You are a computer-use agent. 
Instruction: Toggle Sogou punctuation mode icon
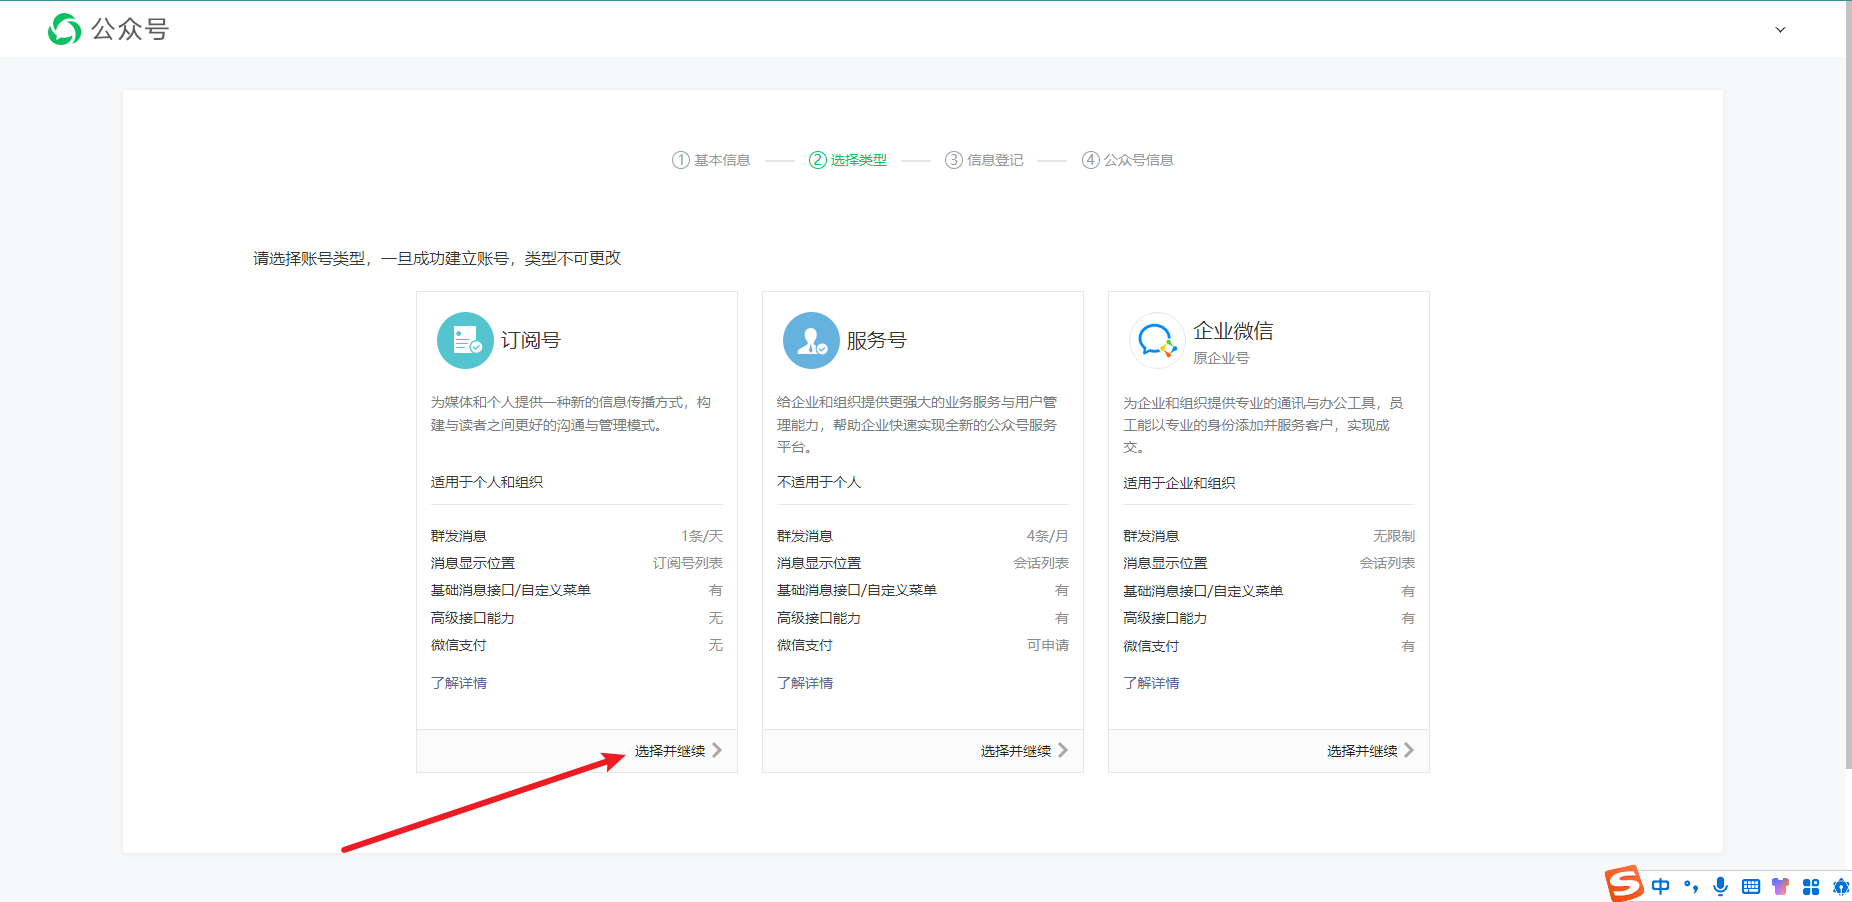pos(1691,886)
